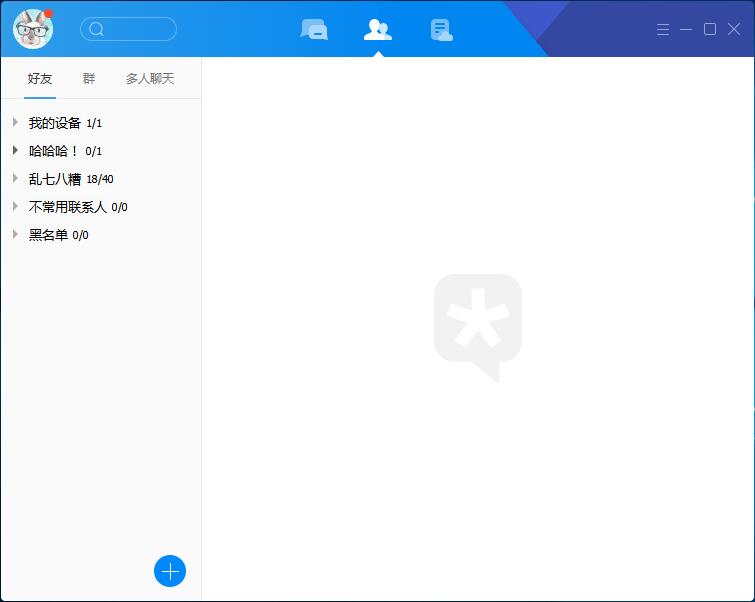Expand the 黑名单 group arrow
The image size is (755, 602).
point(15,235)
